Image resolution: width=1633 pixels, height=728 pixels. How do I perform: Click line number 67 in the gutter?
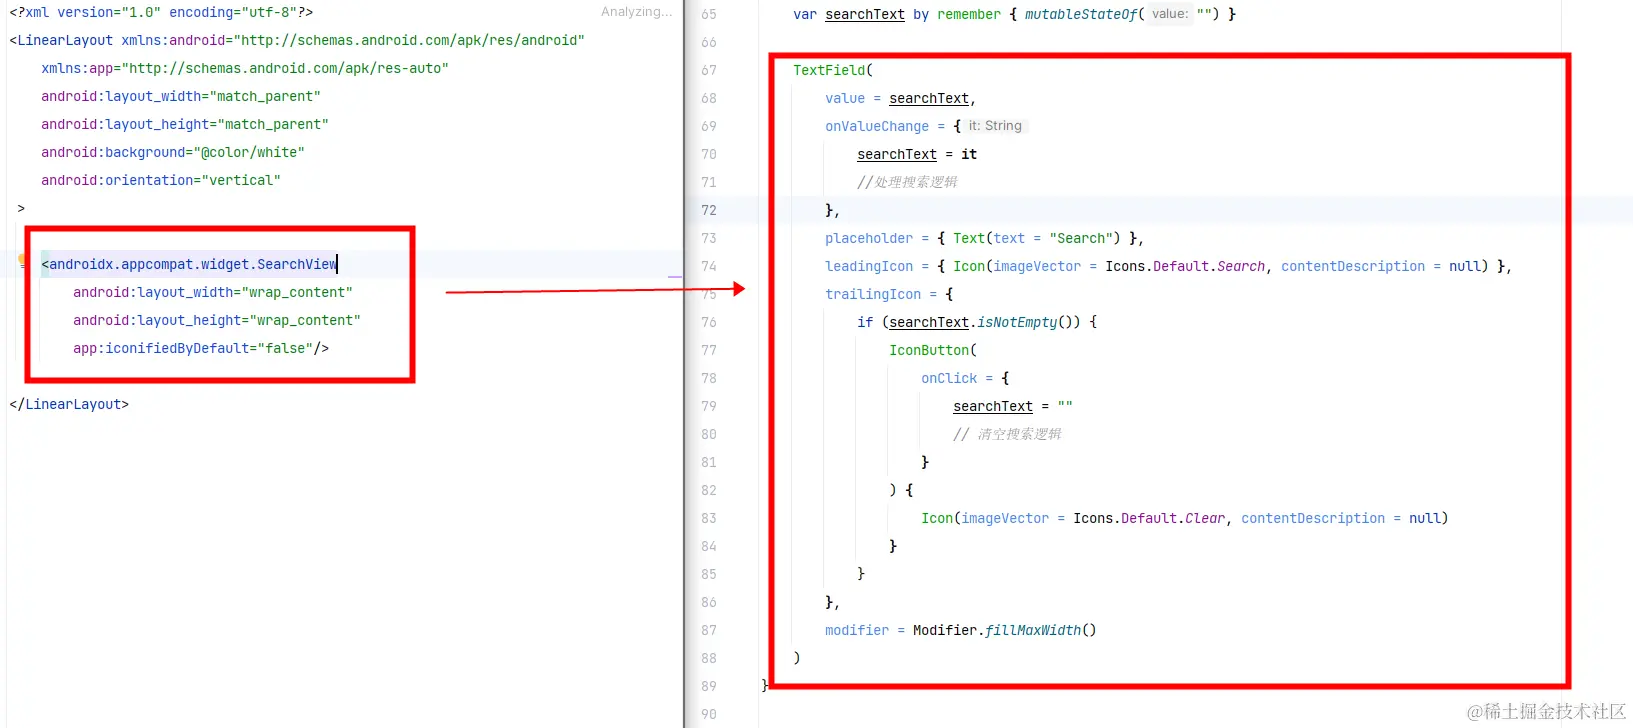coord(709,70)
